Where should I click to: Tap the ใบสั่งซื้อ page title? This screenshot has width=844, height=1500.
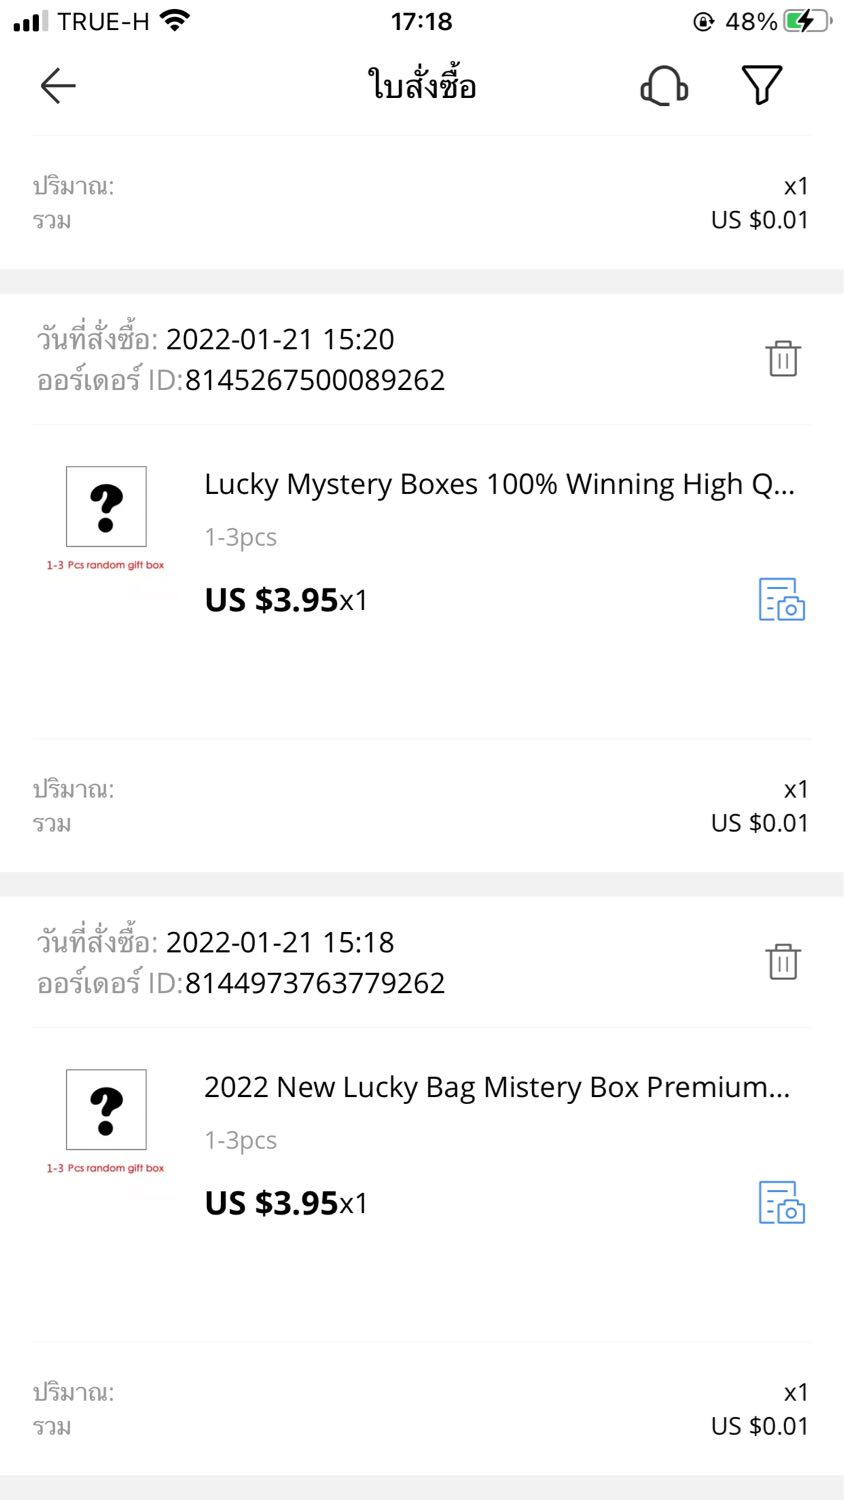pyautogui.click(x=422, y=85)
